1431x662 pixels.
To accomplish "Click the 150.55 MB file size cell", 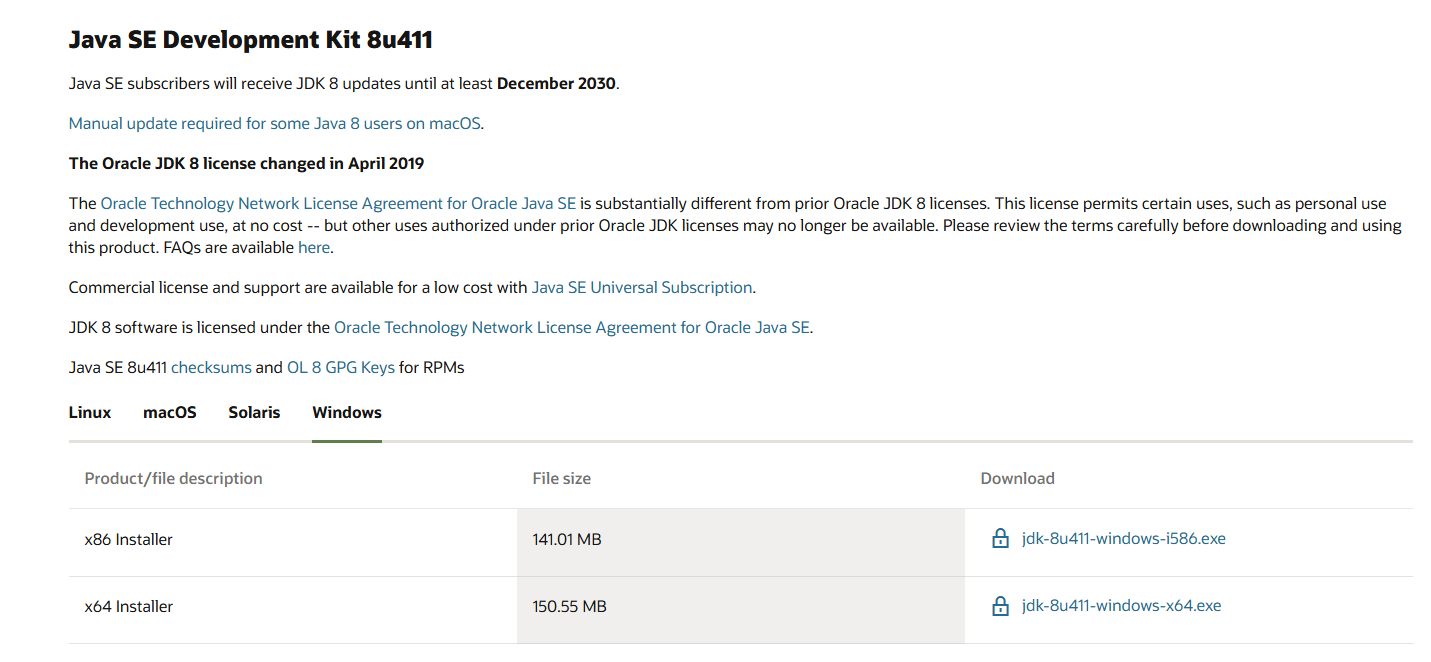I will (x=569, y=607).
